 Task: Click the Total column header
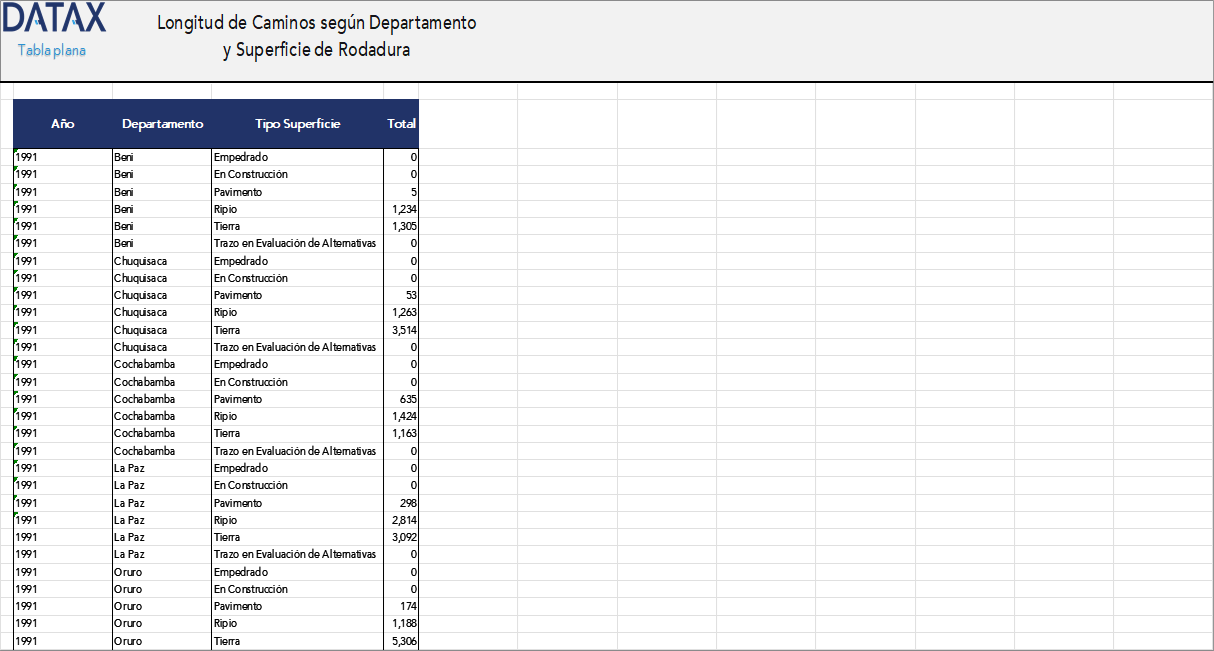pyautogui.click(x=401, y=124)
